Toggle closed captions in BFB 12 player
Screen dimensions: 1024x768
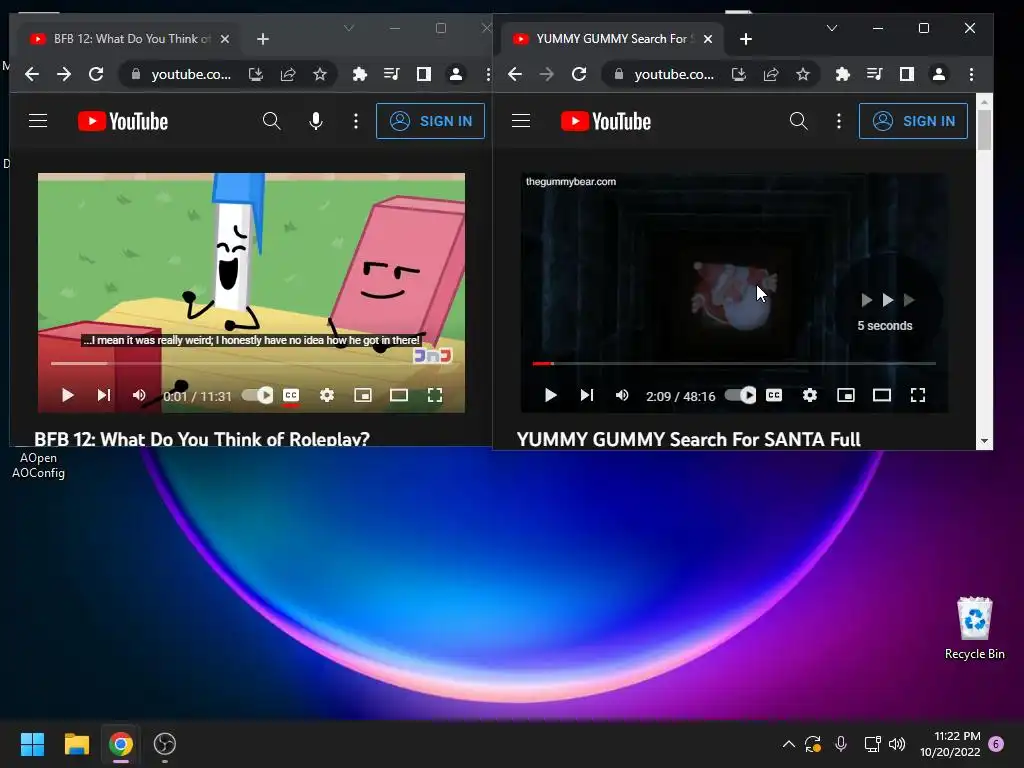(291, 395)
